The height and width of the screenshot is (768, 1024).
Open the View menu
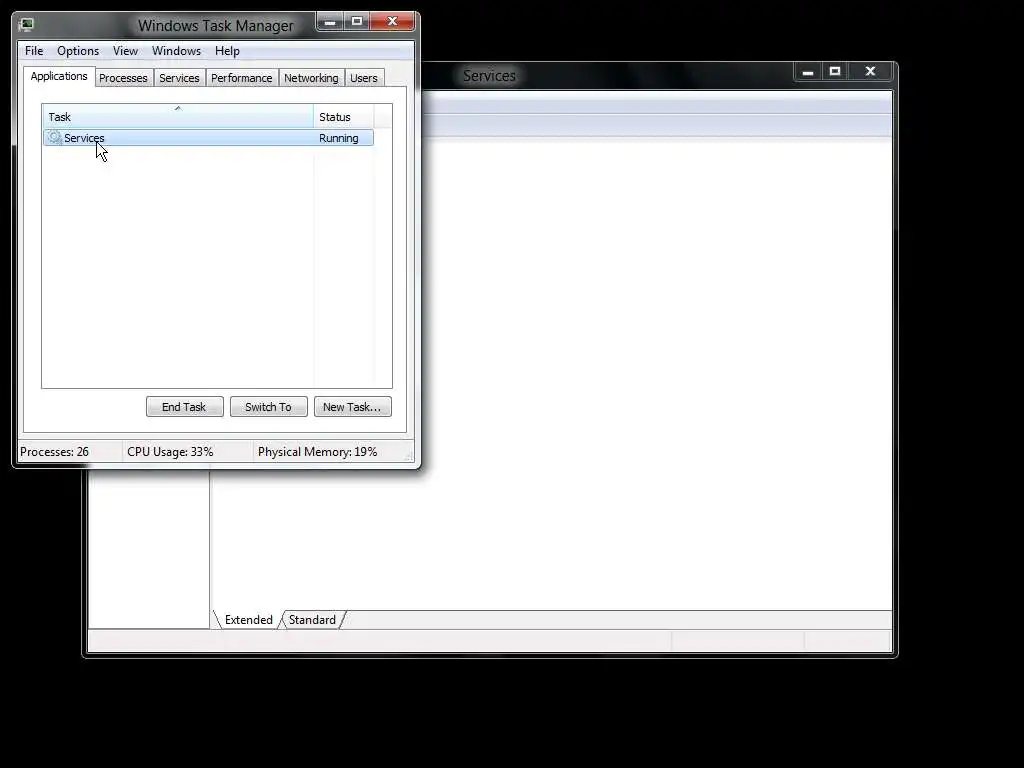(x=125, y=51)
